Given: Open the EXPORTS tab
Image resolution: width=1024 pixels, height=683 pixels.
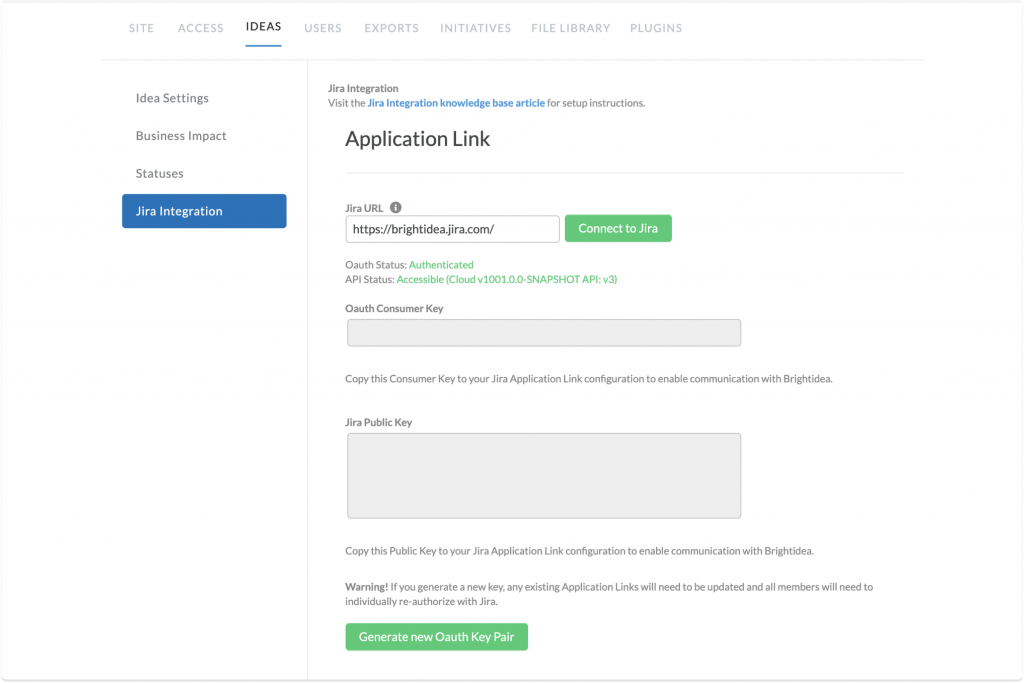Looking at the screenshot, I should tap(391, 28).
